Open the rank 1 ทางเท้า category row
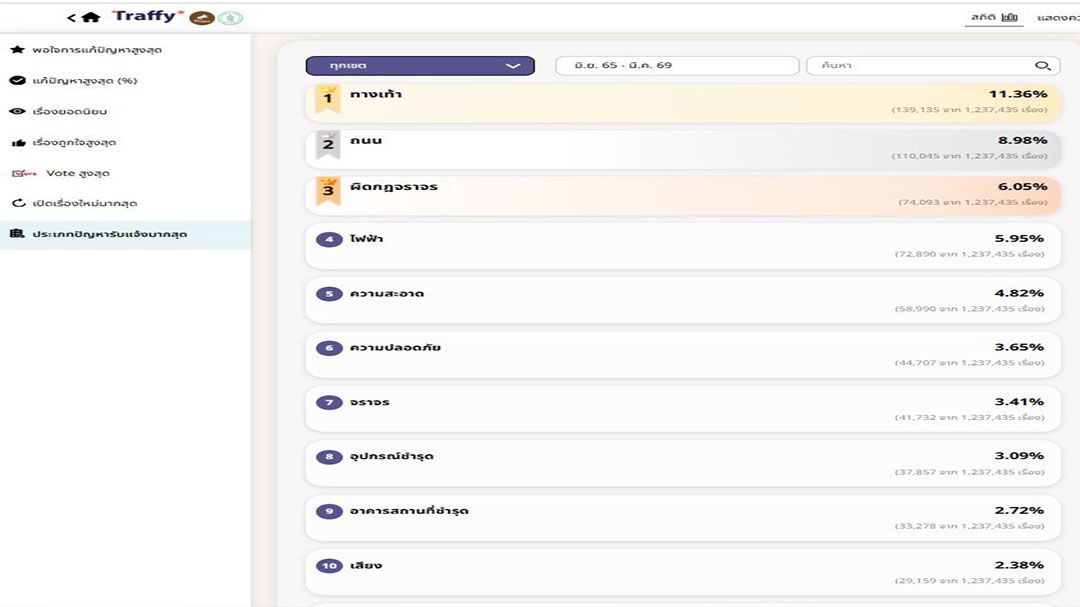Viewport: 1080px width, 607px height. (683, 101)
